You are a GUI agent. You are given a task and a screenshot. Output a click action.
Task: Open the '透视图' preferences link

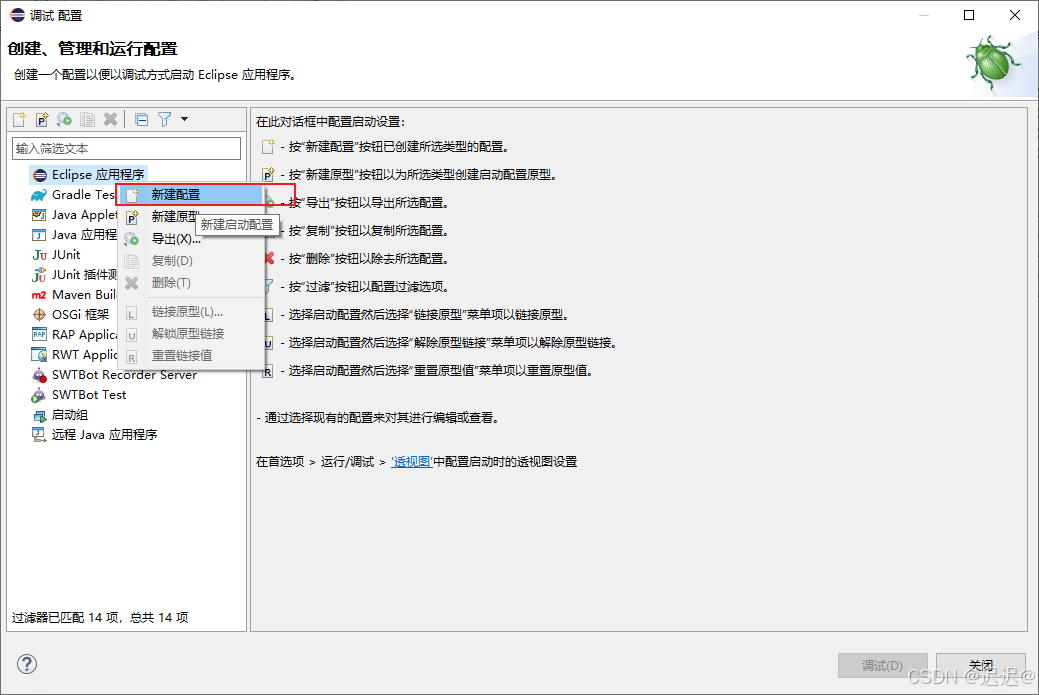[411, 462]
